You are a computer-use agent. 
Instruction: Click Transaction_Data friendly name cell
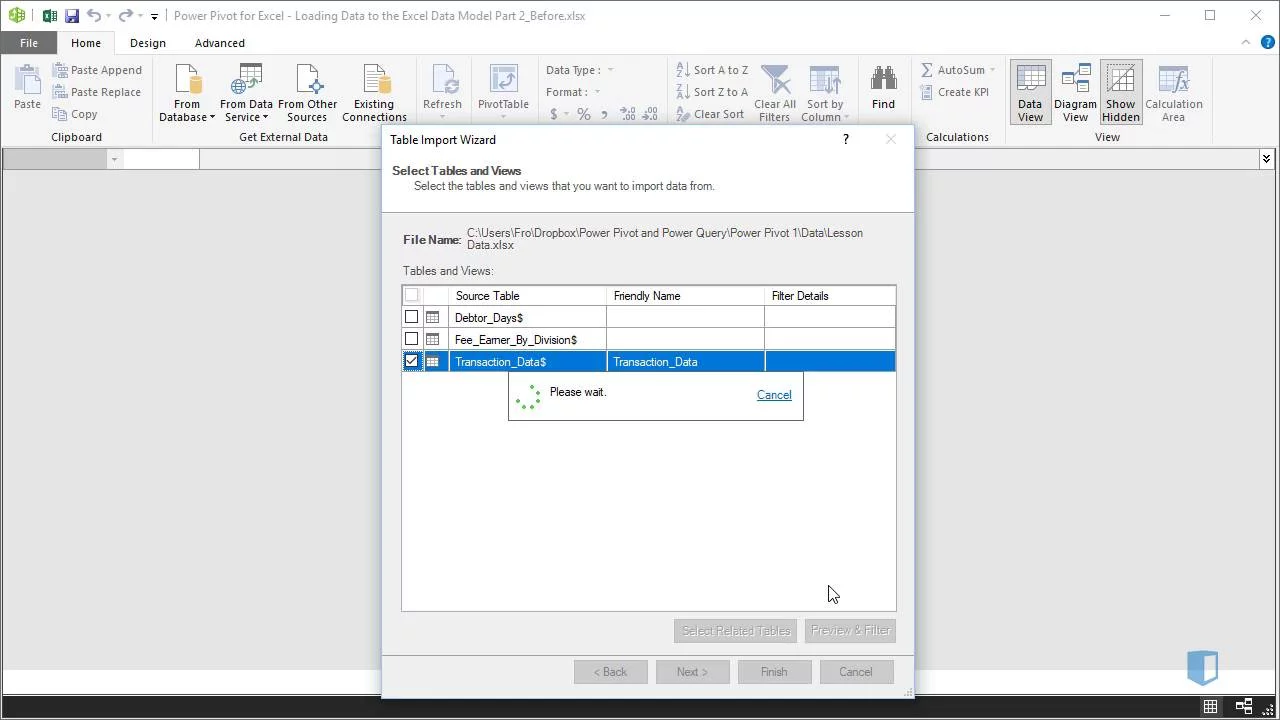[x=685, y=361]
